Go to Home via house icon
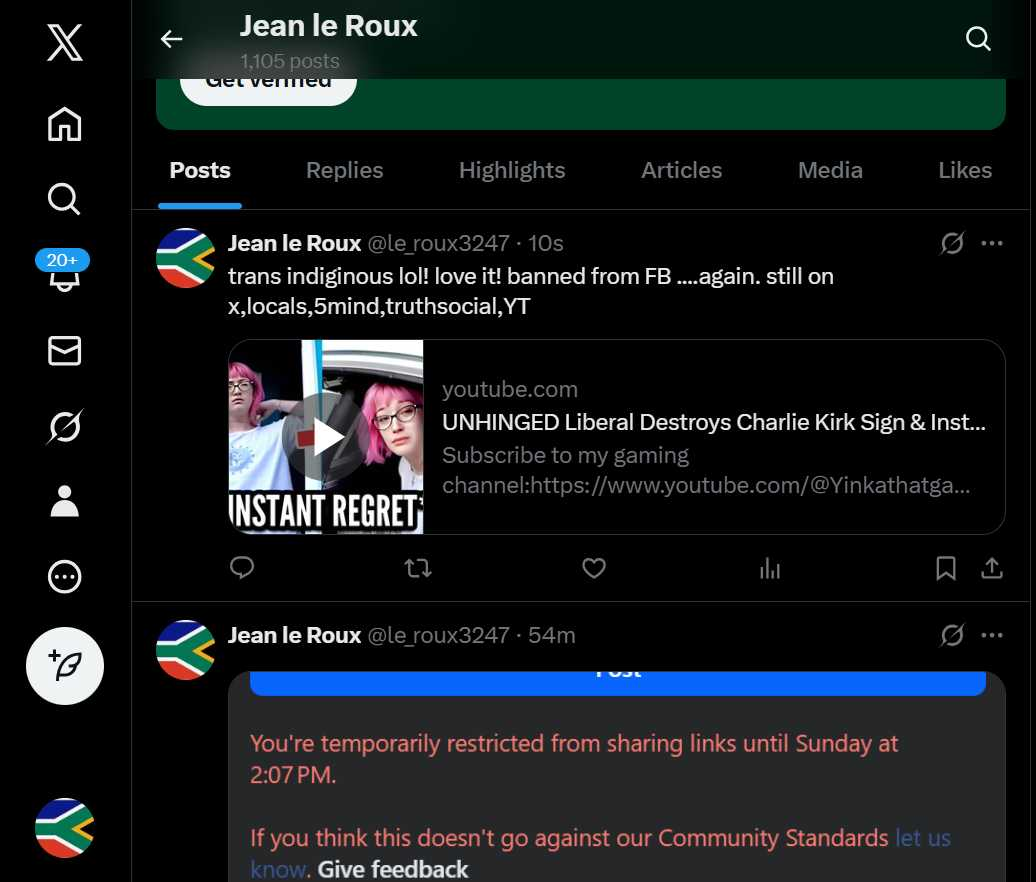Image resolution: width=1036 pixels, height=882 pixels. pyautogui.click(x=65, y=124)
